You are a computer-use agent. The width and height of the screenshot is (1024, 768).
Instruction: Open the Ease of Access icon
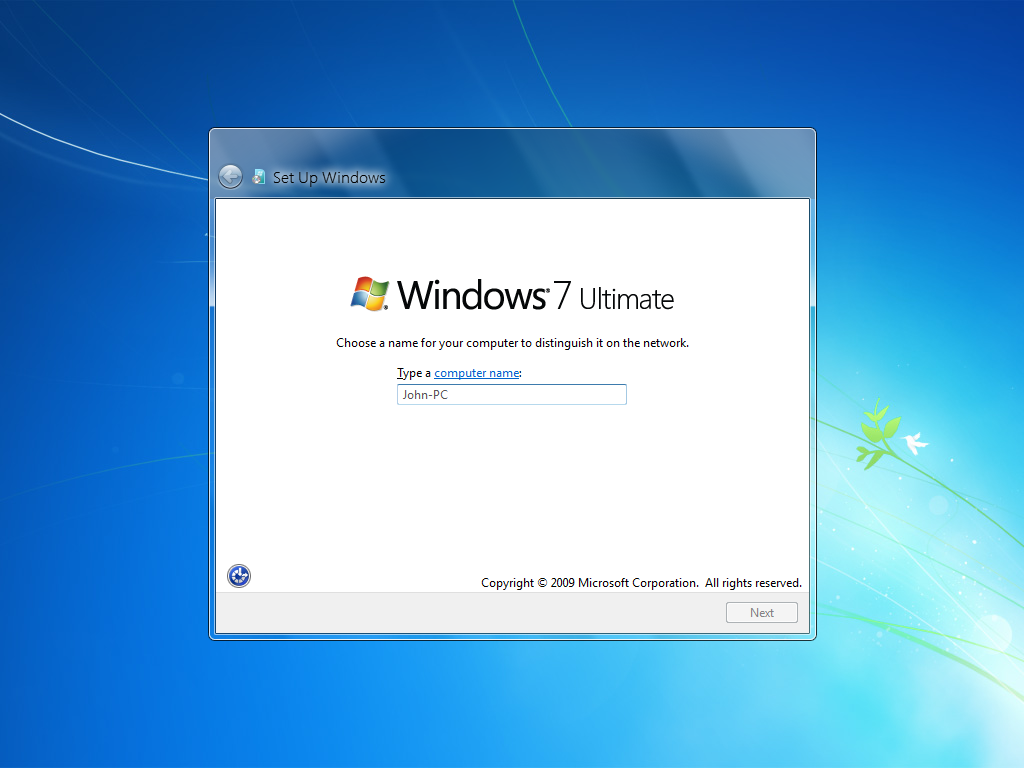click(x=239, y=576)
